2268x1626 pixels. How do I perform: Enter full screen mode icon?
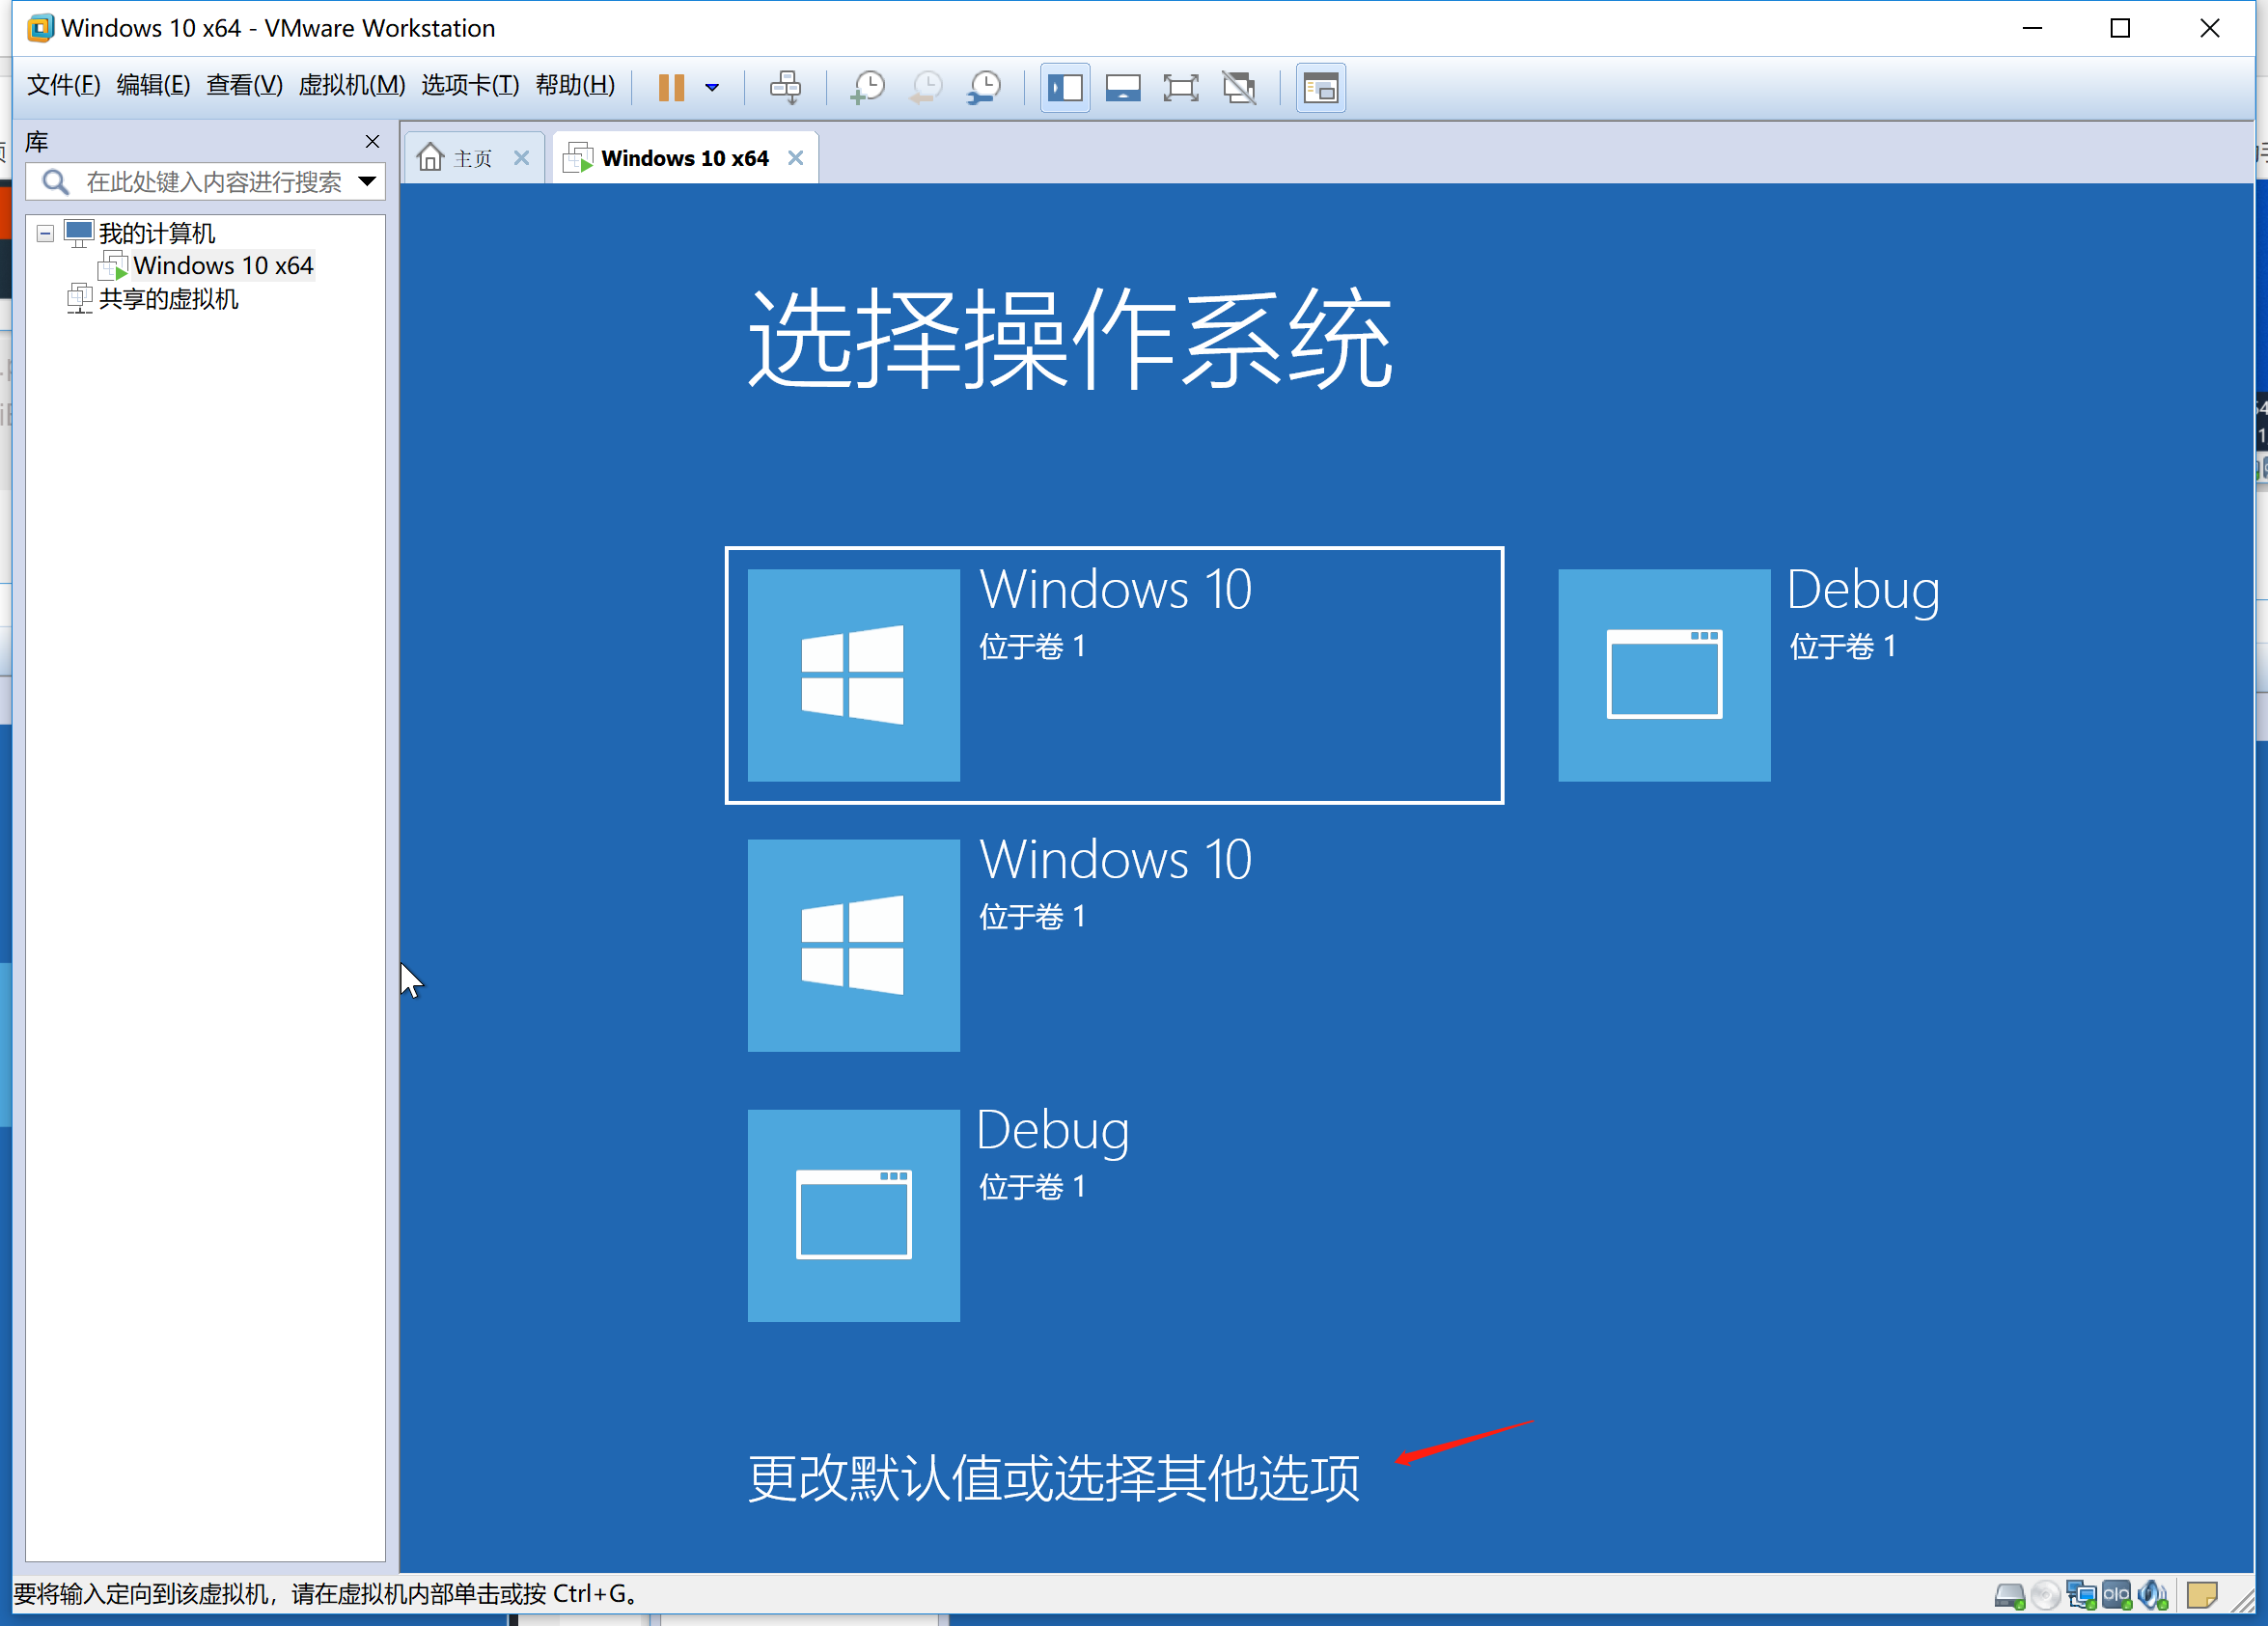coord(1181,88)
